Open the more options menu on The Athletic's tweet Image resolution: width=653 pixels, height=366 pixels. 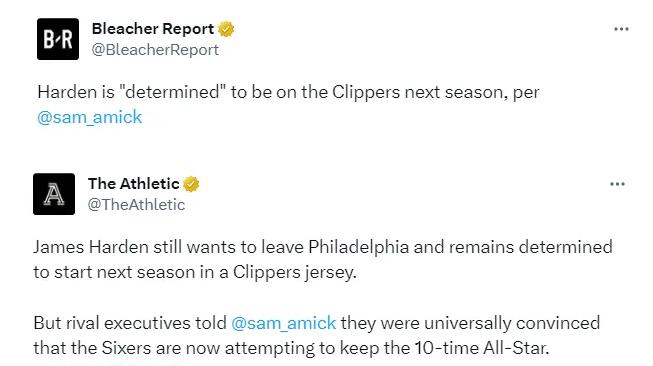(617, 184)
